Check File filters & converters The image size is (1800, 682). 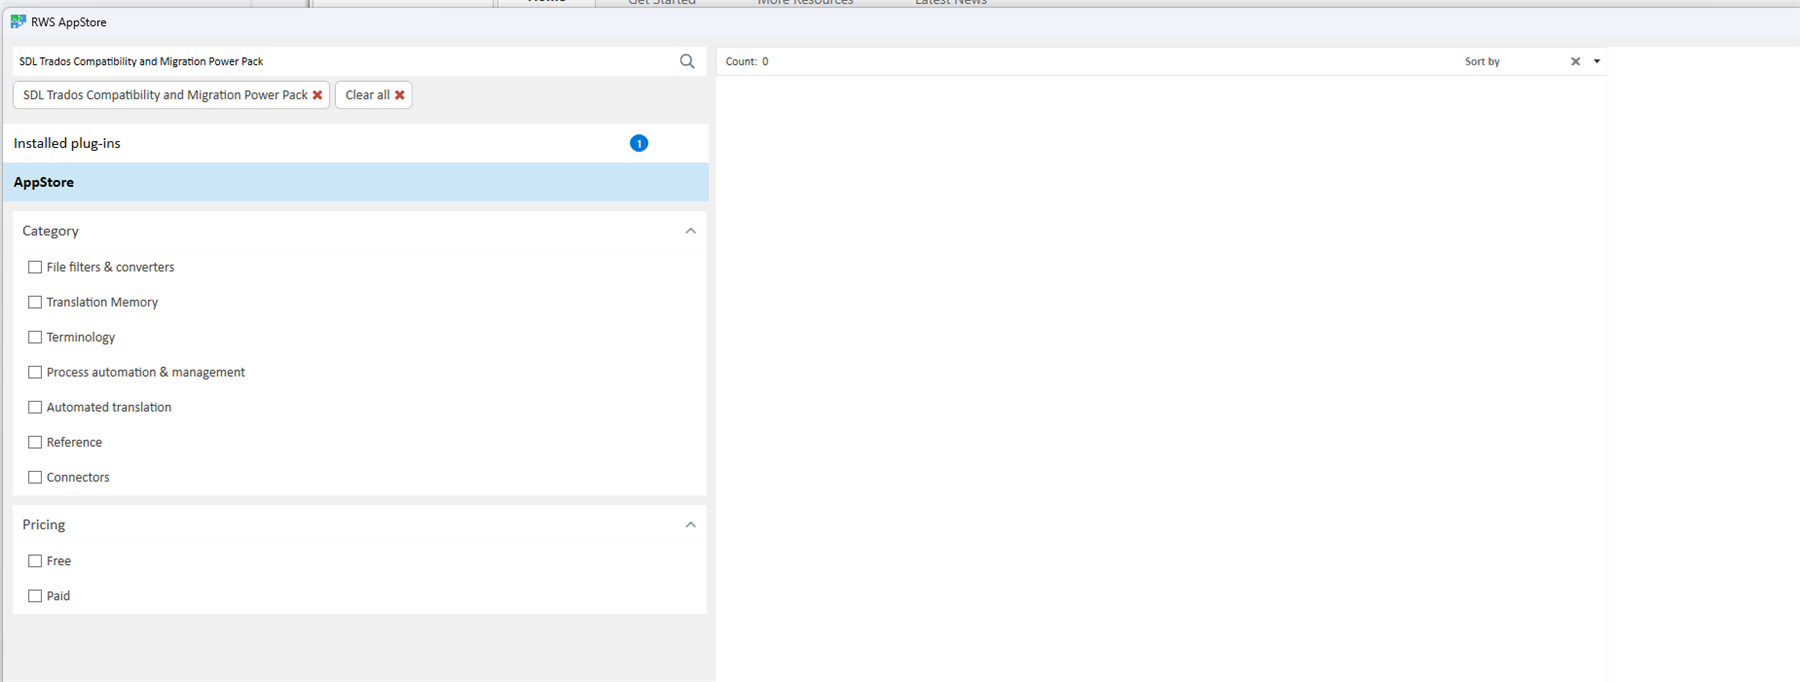click(35, 267)
